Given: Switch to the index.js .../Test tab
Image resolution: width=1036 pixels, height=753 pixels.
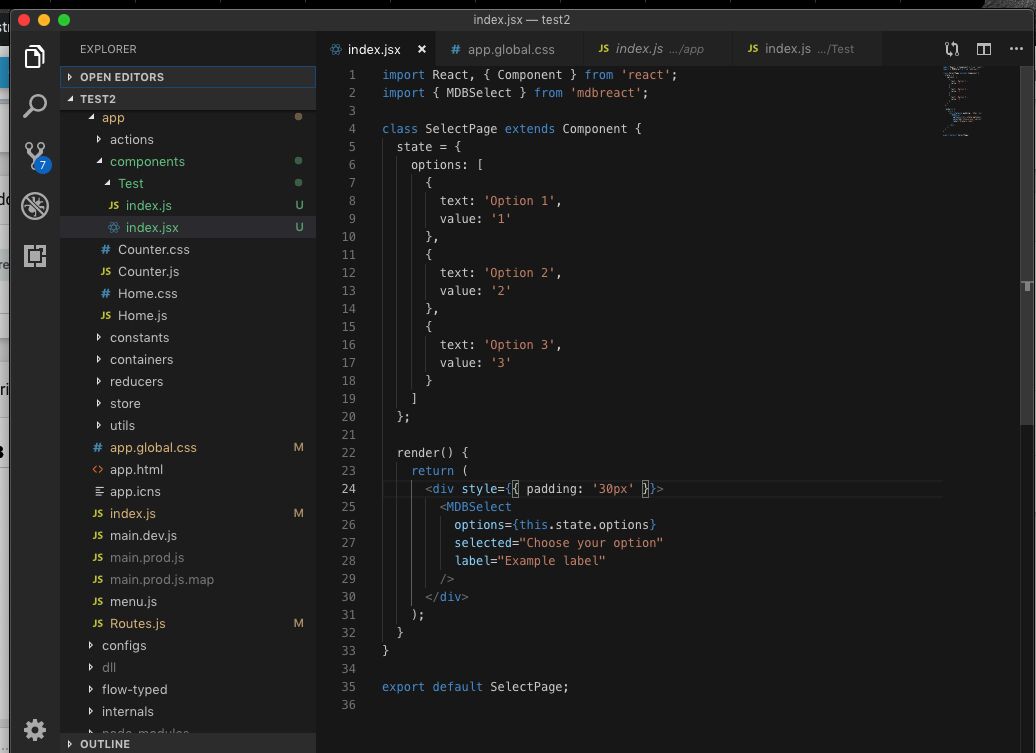Looking at the screenshot, I should [x=807, y=49].
